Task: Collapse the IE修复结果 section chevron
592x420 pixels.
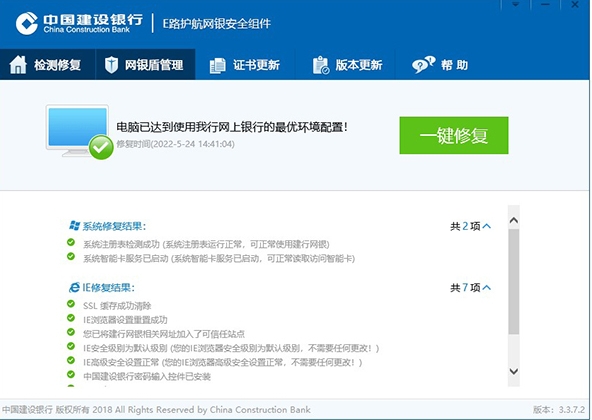Action: (x=487, y=287)
